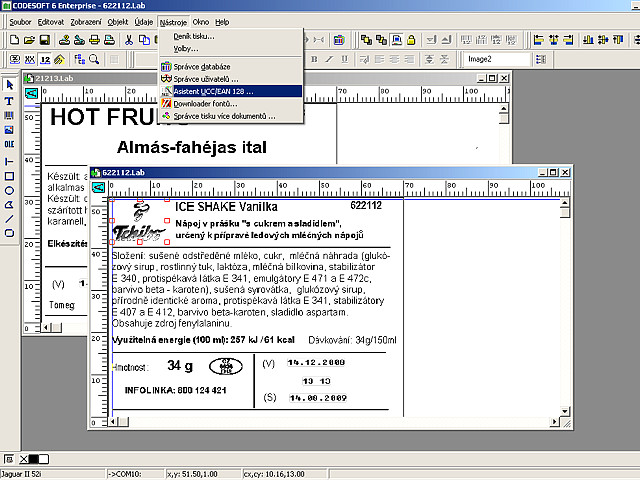The height and width of the screenshot is (480, 640).
Task: Open the Zobrazení menu
Action: point(86,22)
